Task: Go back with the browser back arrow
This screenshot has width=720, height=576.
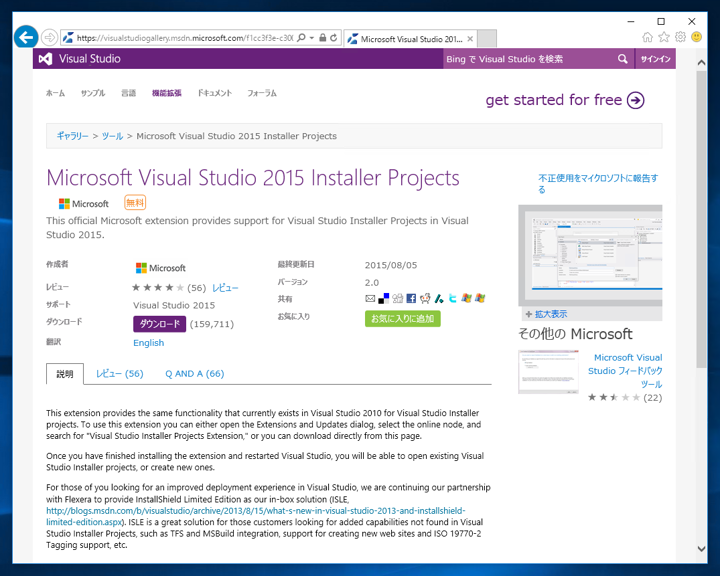Action: [x=26, y=37]
